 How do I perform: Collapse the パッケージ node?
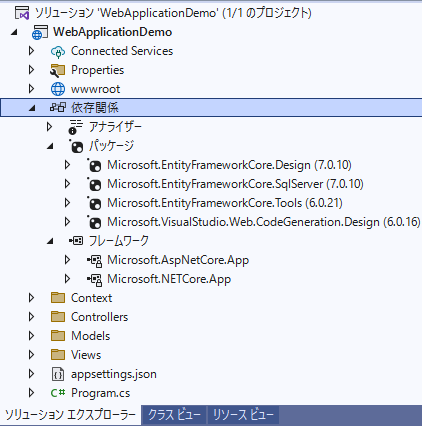pos(50,146)
